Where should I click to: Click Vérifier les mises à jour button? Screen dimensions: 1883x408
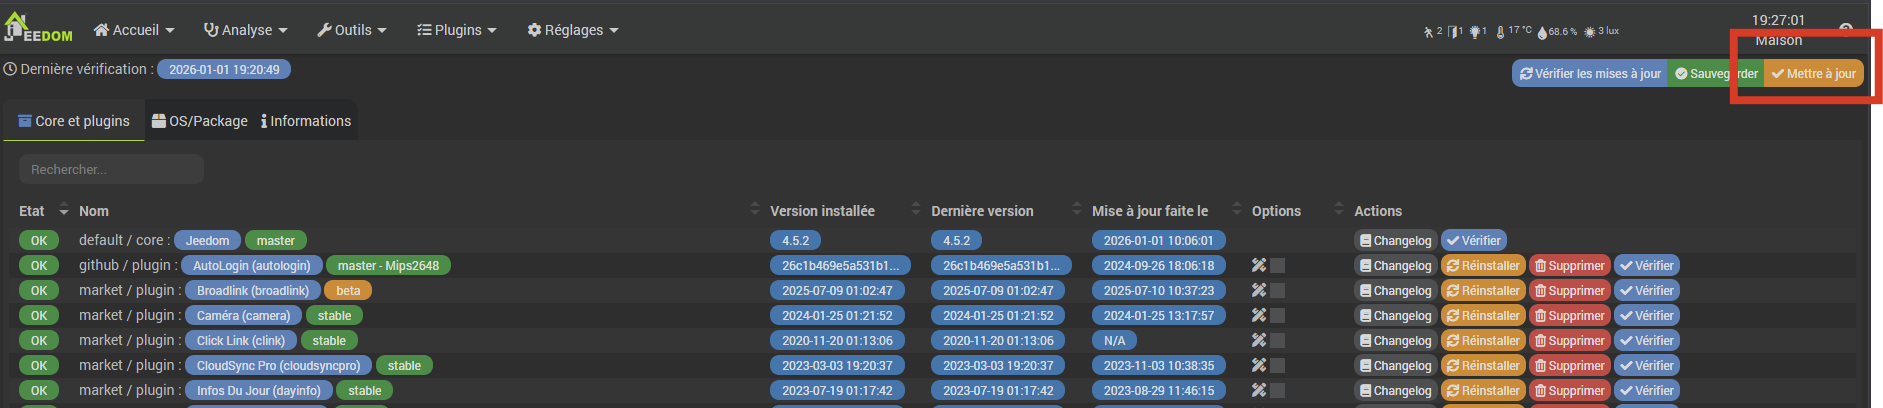coord(1590,74)
